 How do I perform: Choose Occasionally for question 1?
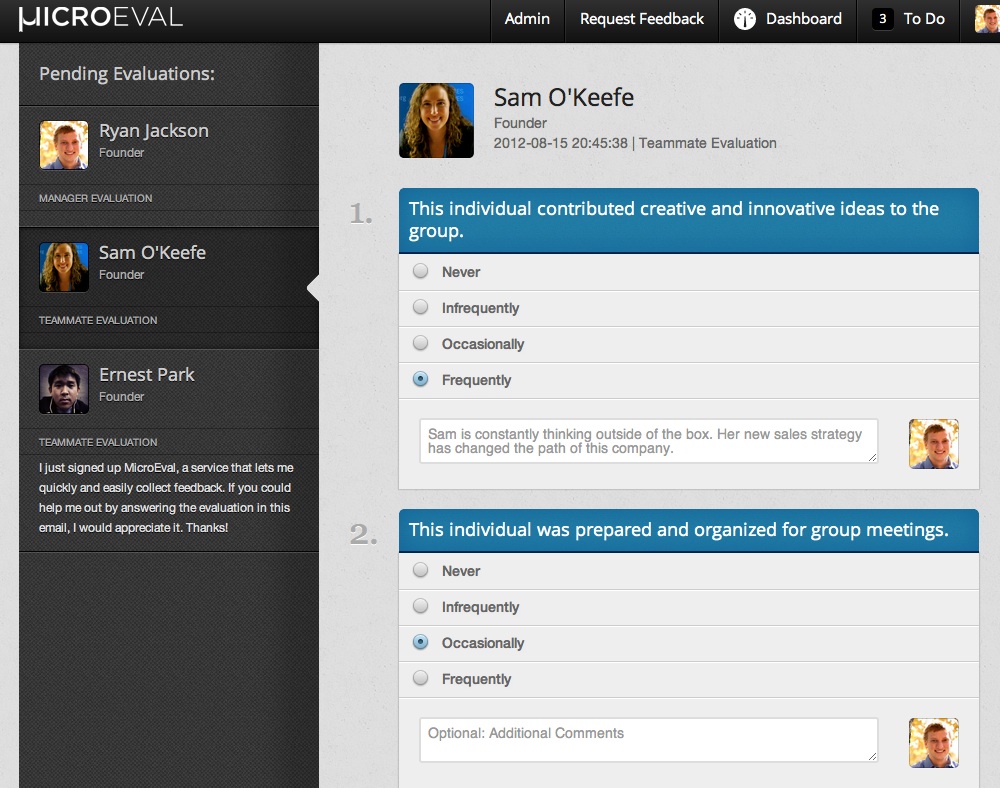[421, 343]
